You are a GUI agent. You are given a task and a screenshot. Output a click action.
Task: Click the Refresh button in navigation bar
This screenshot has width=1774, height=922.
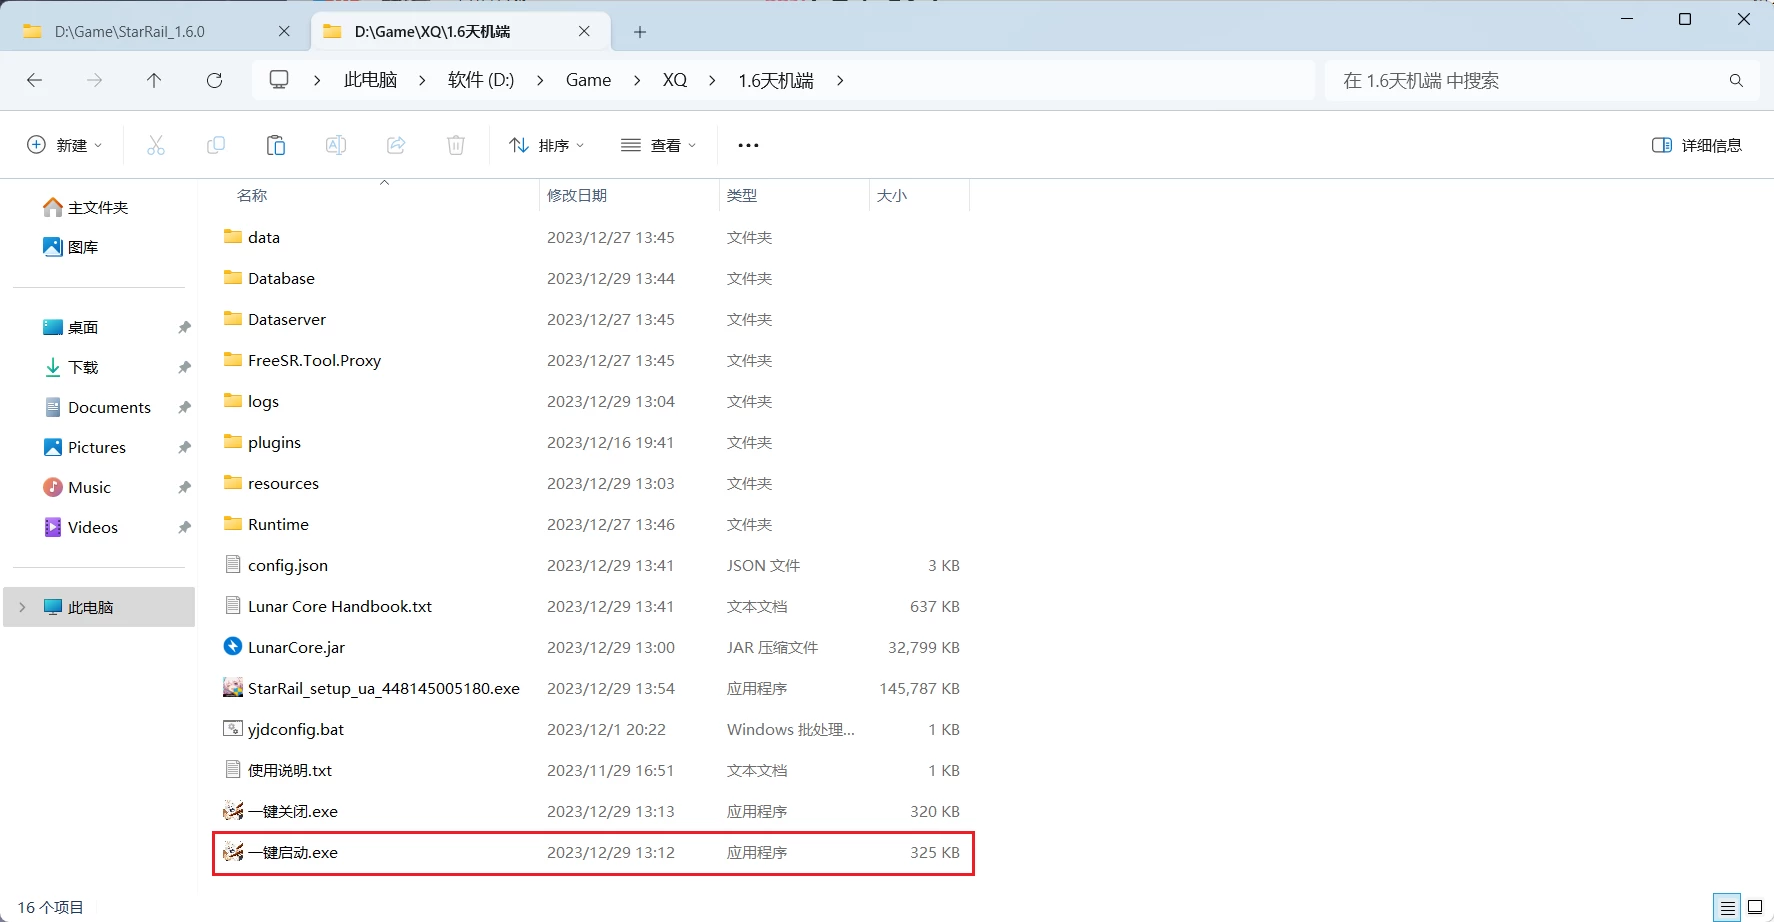214,81
